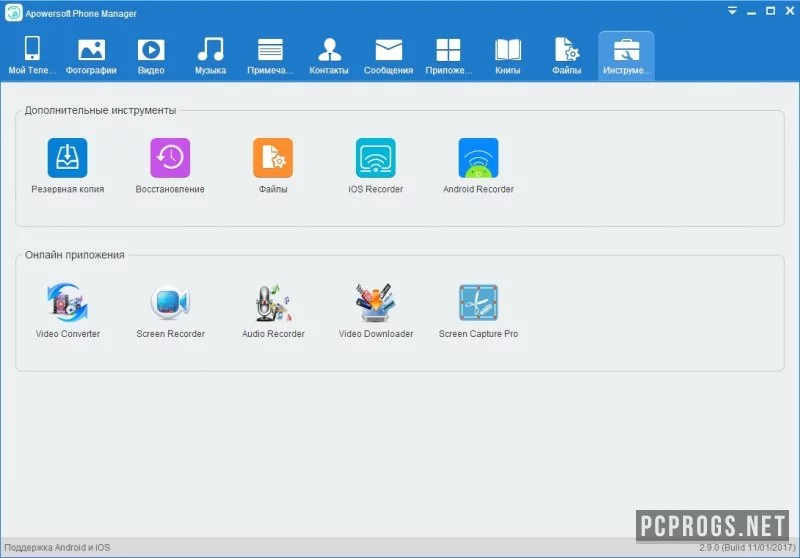Switch to the Приложения apps tab
This screenshot has width=800, height=558.
pyautogui.click(x=448, y=56)
